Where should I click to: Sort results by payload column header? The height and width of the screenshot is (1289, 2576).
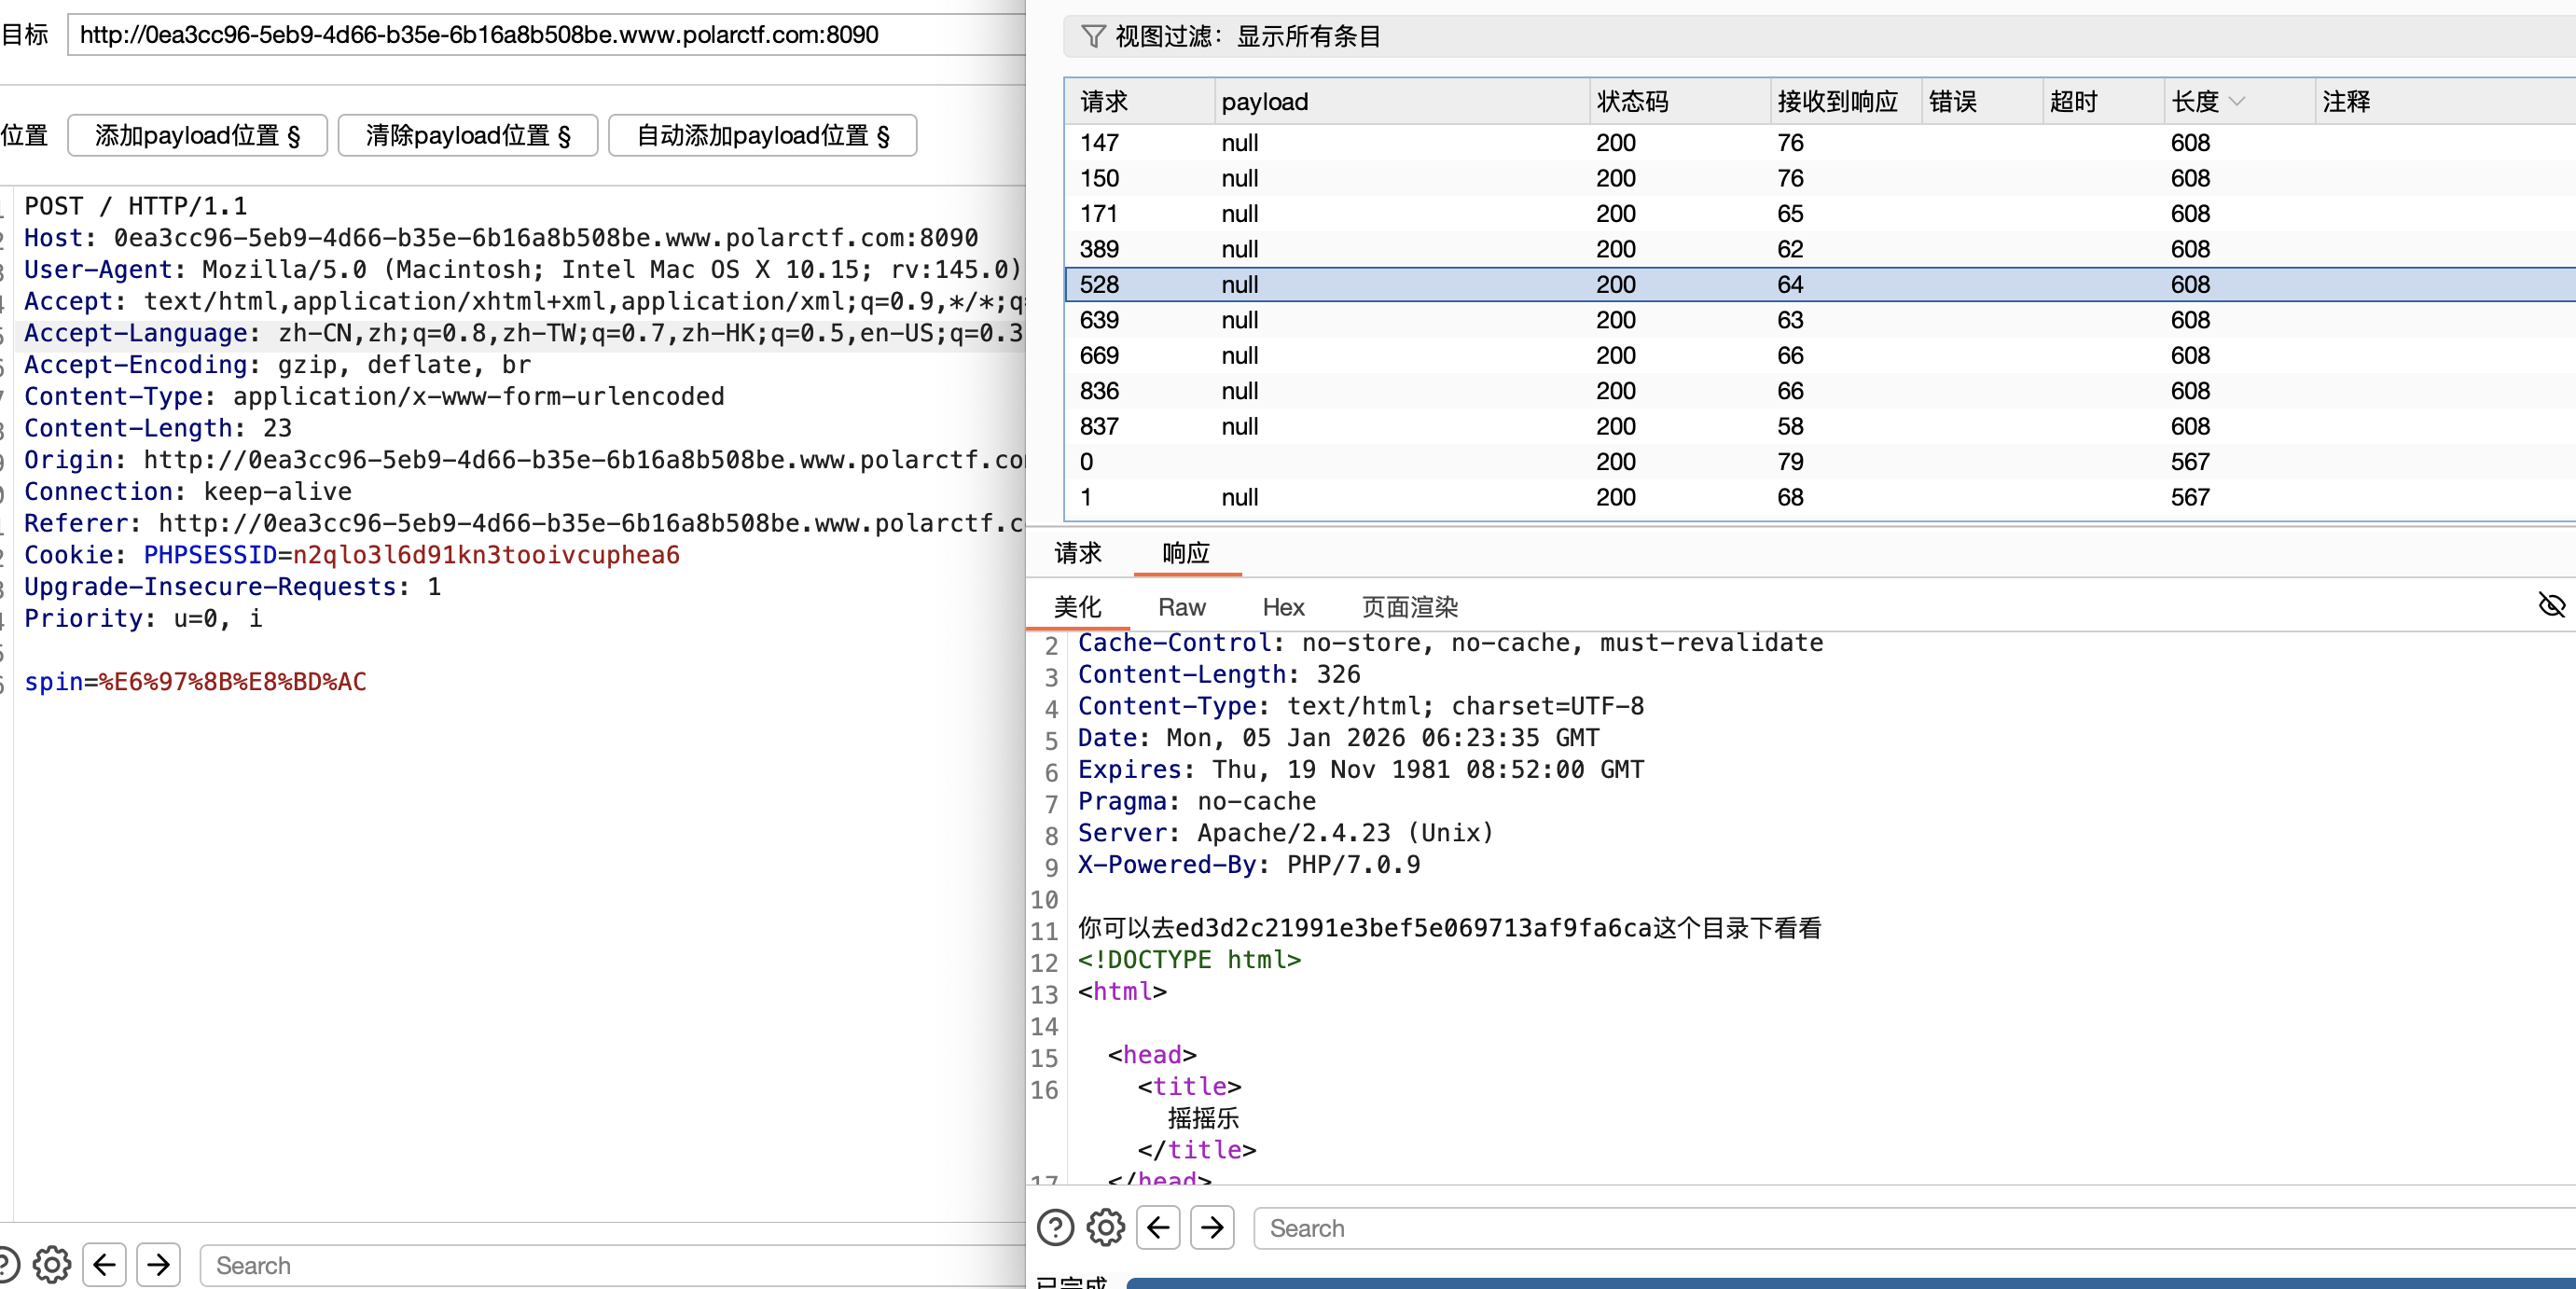(x=1264, y=101)
